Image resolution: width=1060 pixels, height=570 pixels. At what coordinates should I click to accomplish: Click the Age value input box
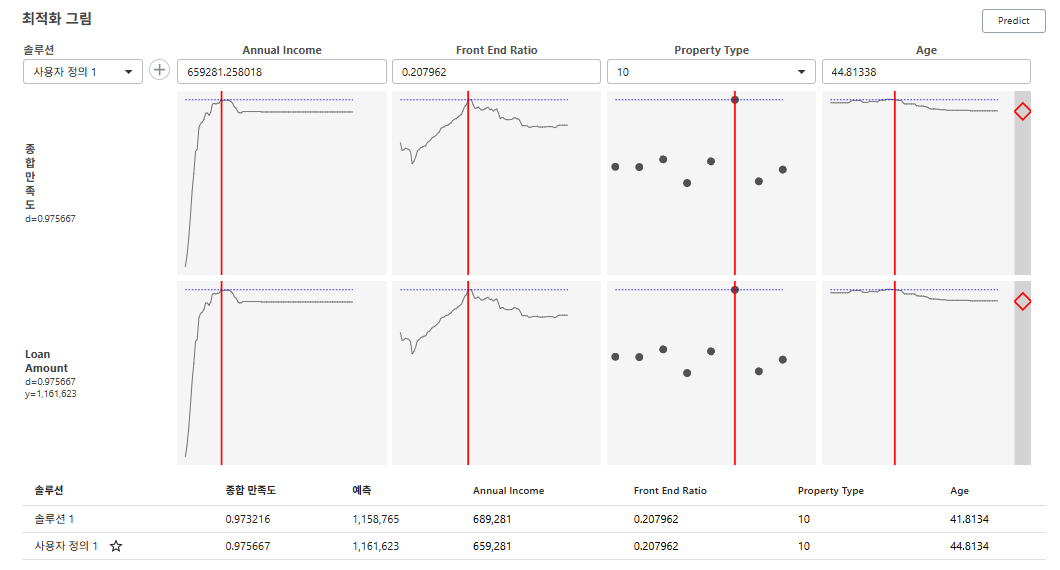(x=925, y=72)
